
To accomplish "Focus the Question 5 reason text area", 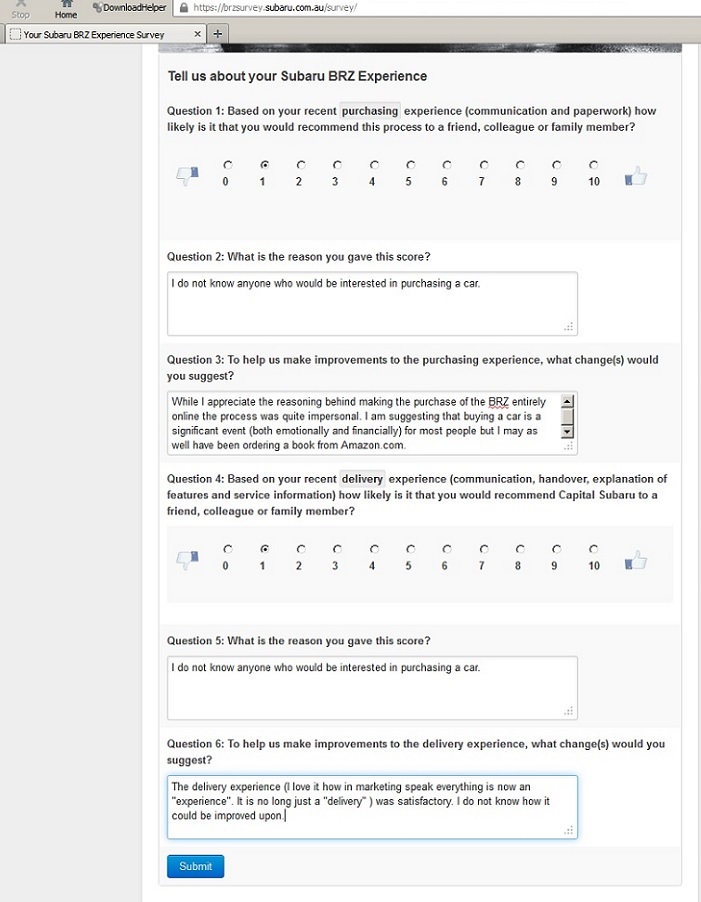I will [x=372, y=687].
